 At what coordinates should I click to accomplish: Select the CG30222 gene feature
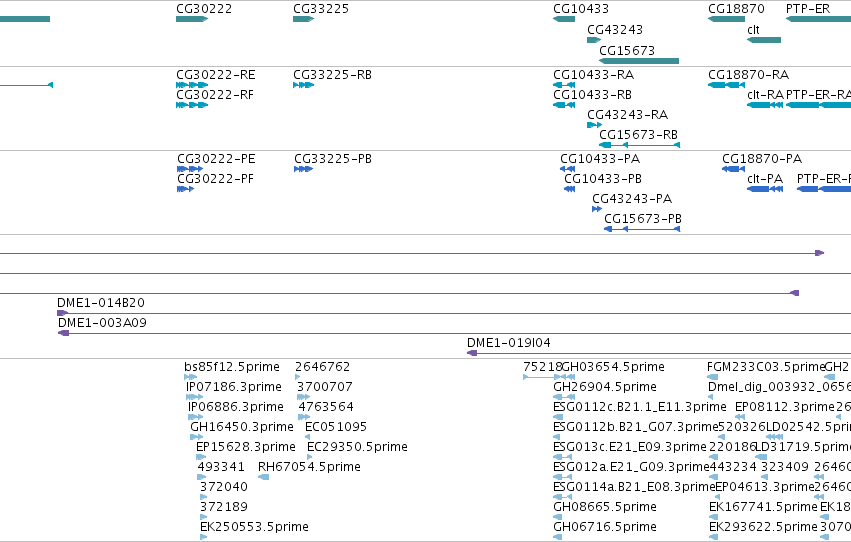tap(192, 19)
